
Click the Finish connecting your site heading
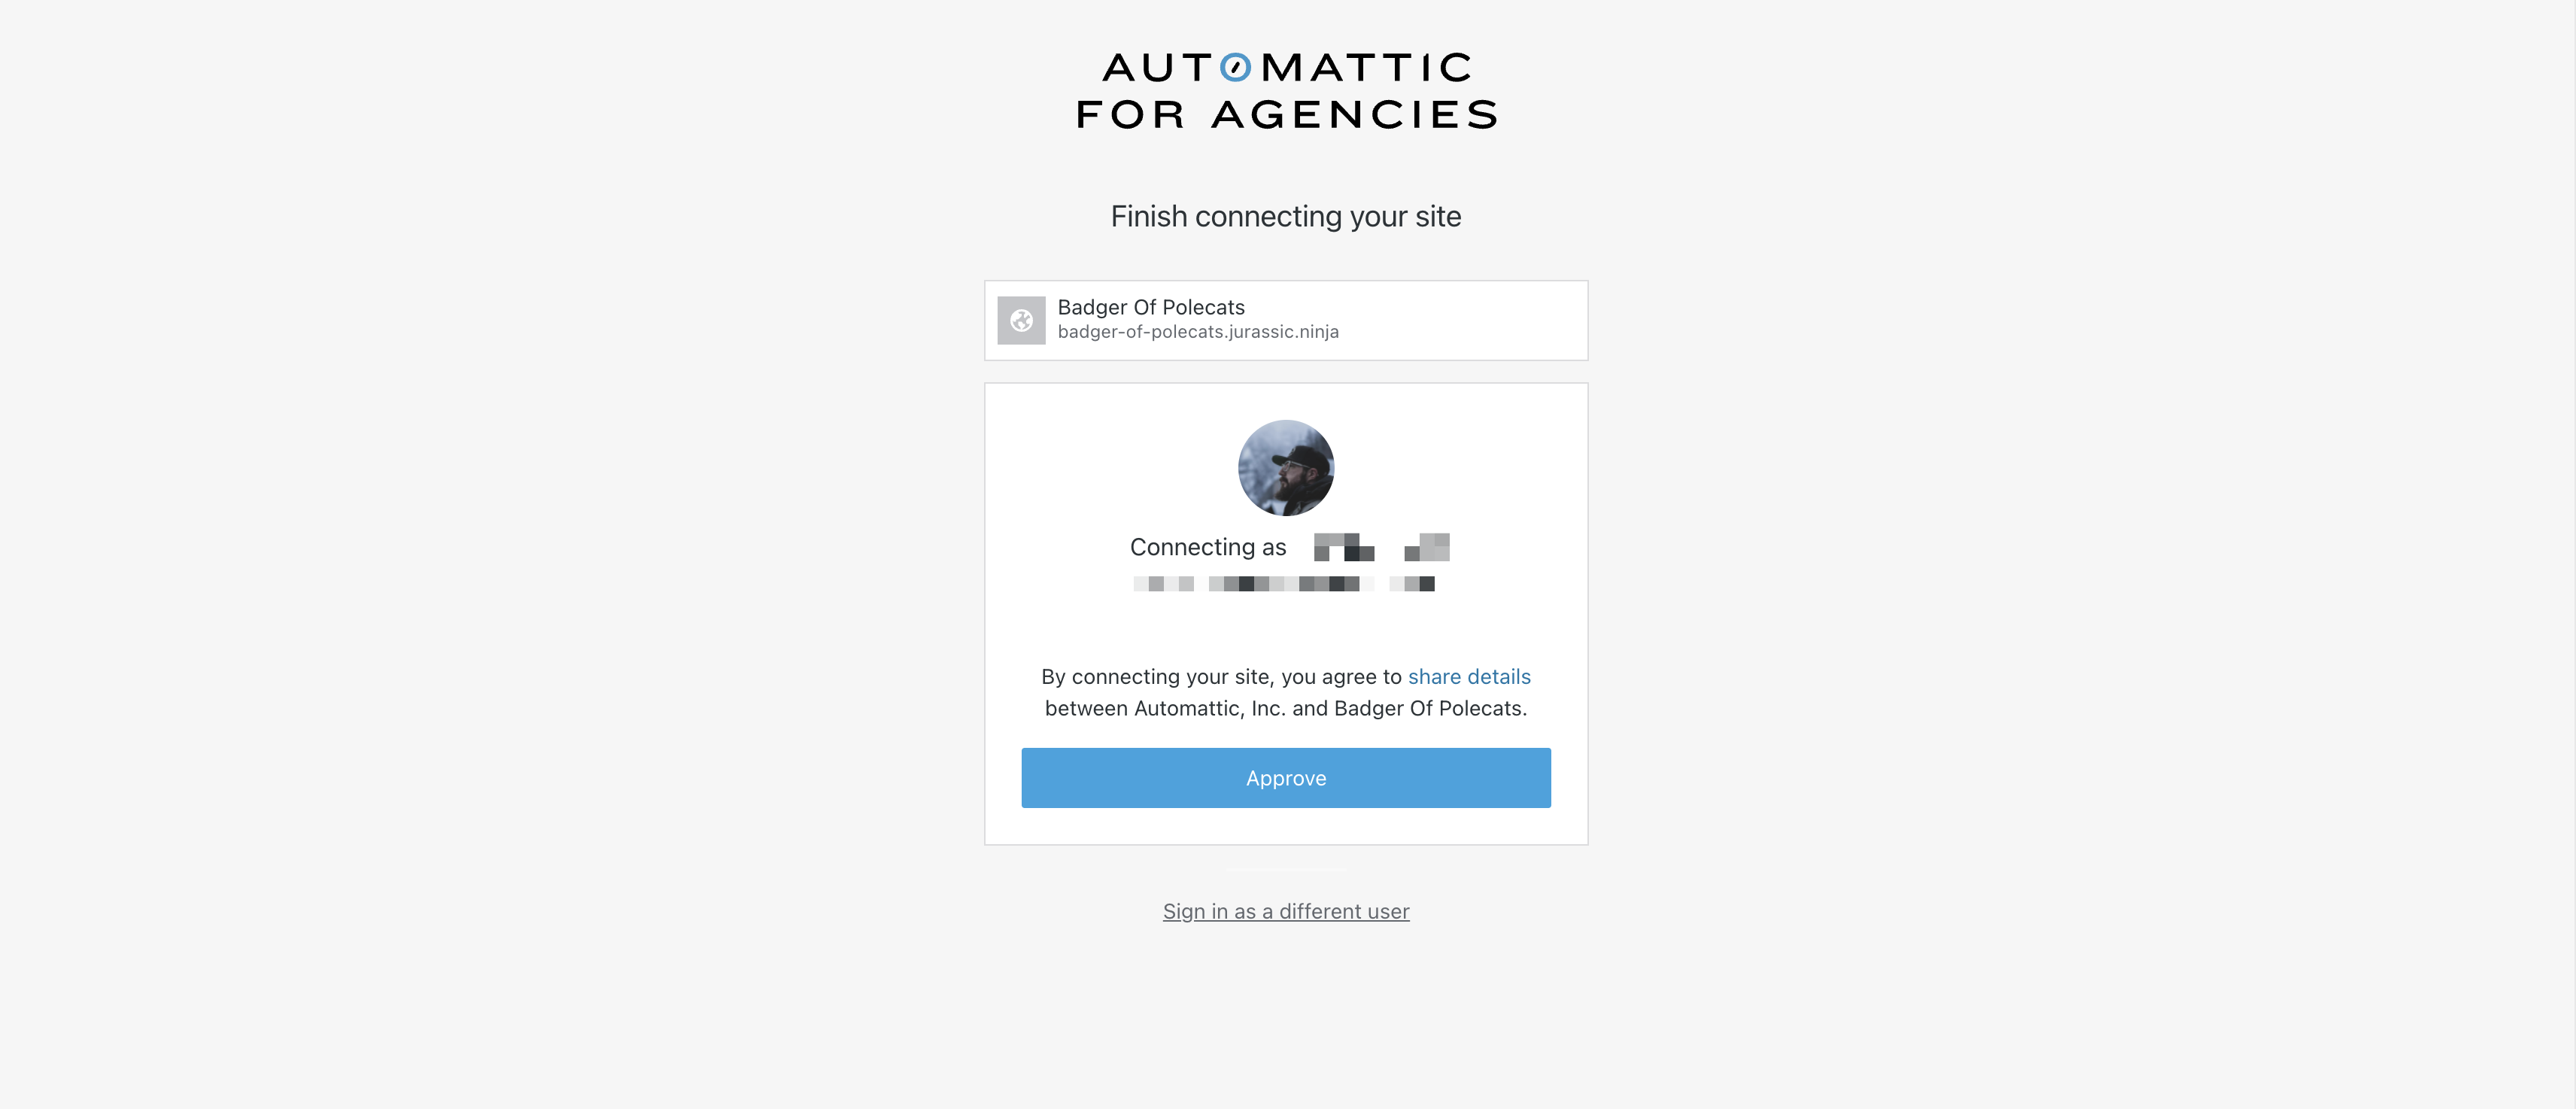[x=1286, y=216]
